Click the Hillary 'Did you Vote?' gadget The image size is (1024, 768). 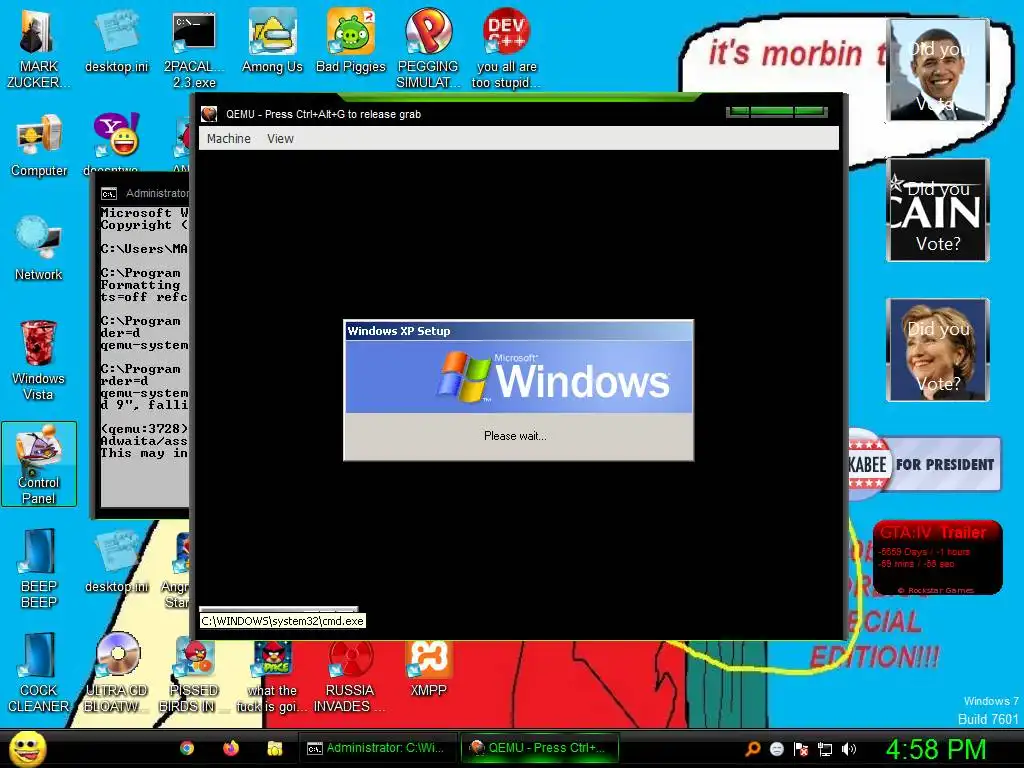click(x=937, y=349)
